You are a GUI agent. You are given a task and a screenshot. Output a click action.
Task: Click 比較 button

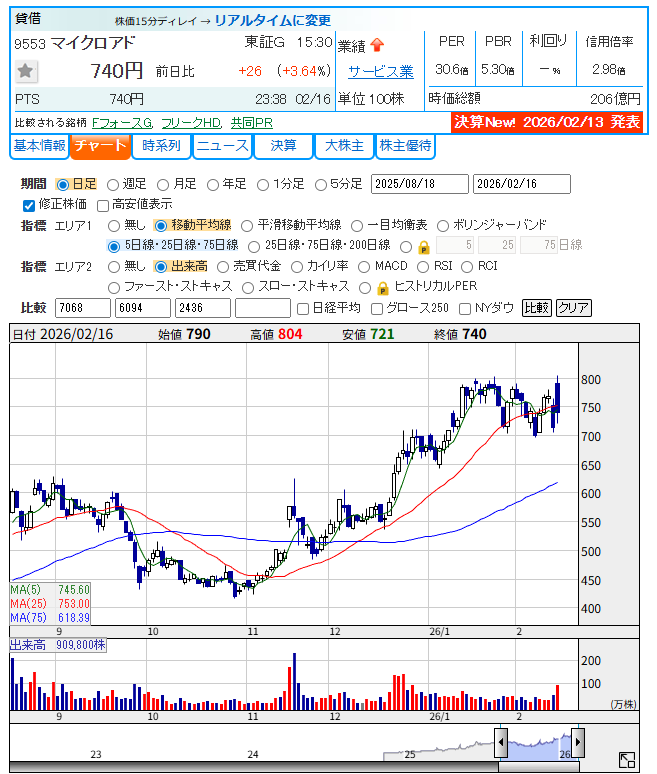(537, 308)
